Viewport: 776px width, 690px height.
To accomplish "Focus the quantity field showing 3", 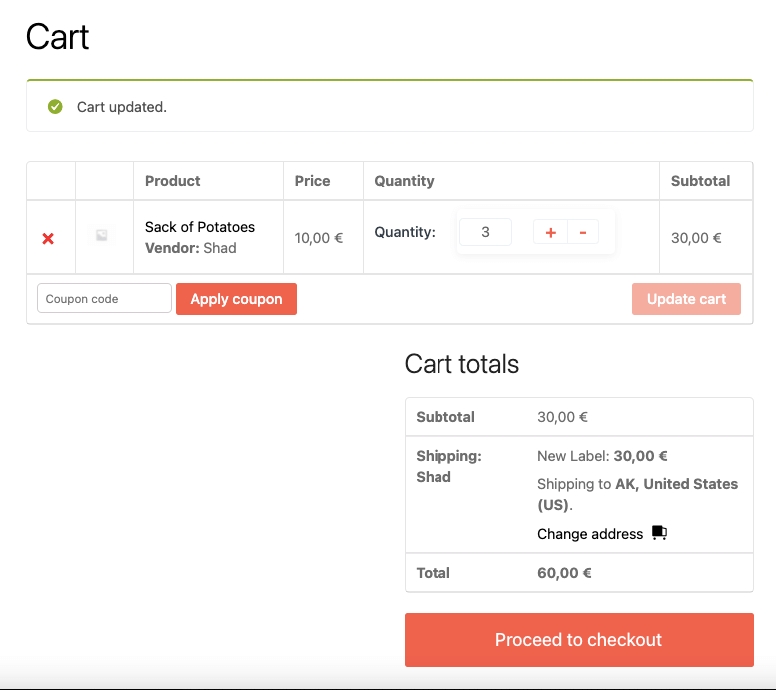I will [x=485, y=232].
